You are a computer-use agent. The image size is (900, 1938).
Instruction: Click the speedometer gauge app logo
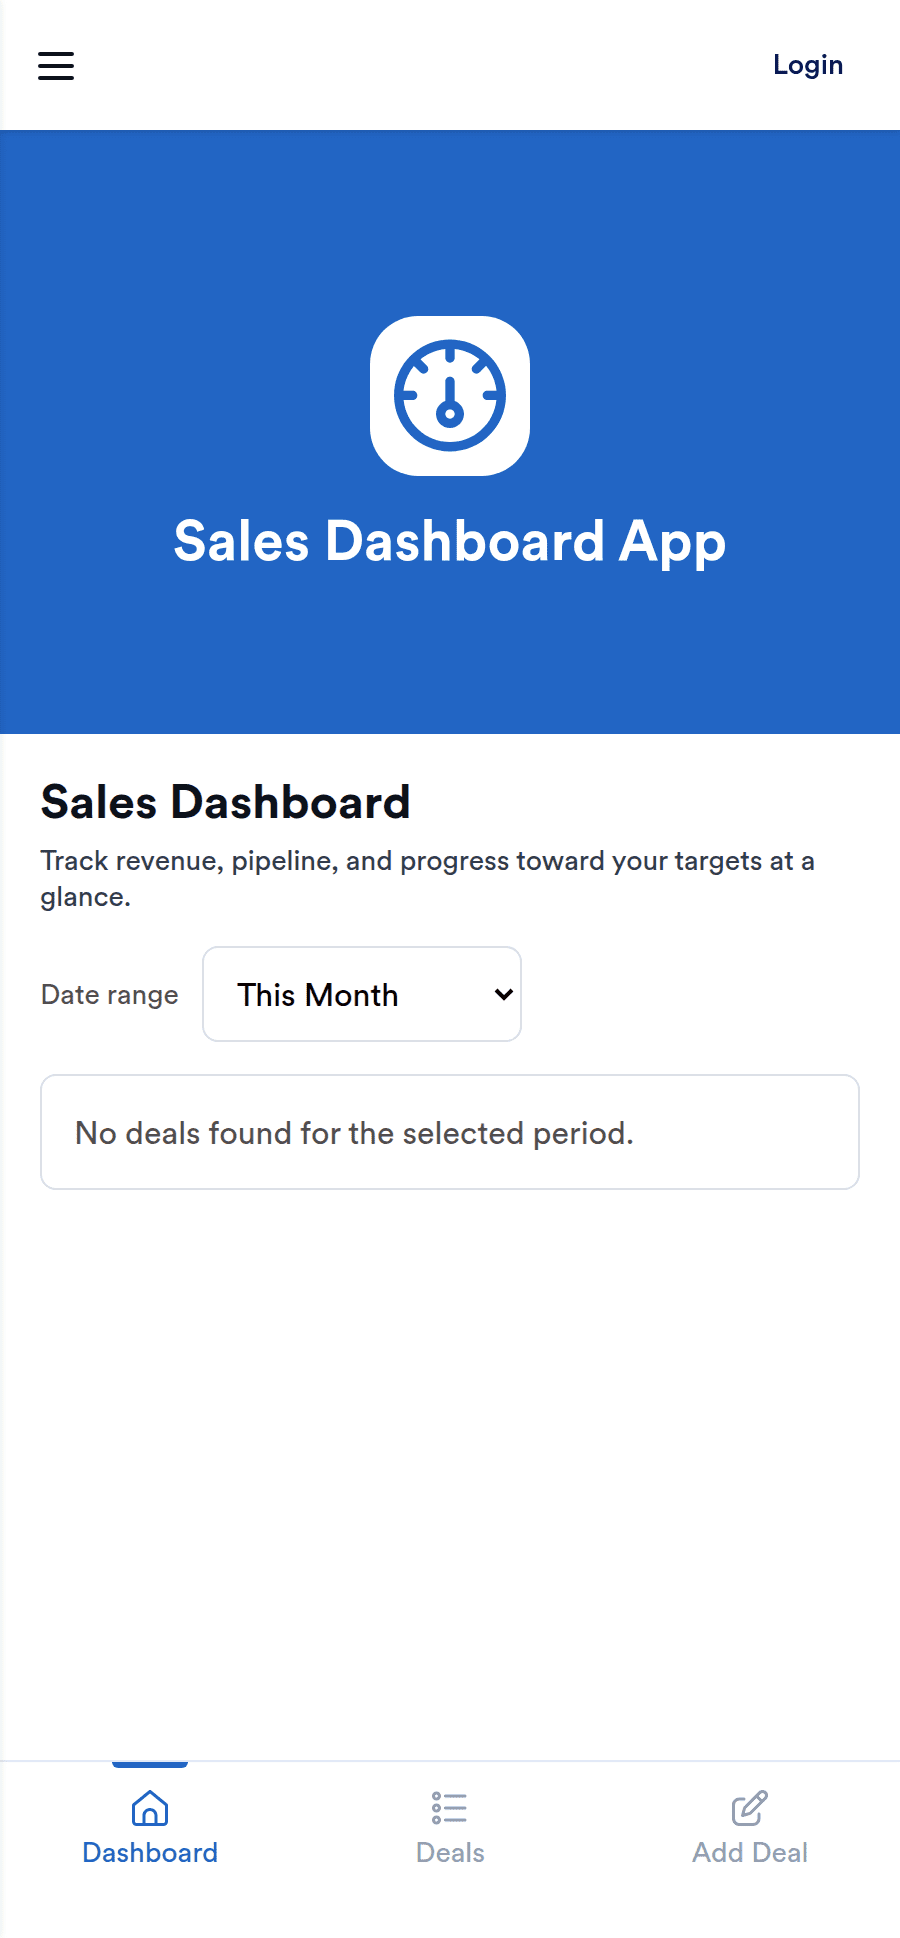click(x=450, y=396)
